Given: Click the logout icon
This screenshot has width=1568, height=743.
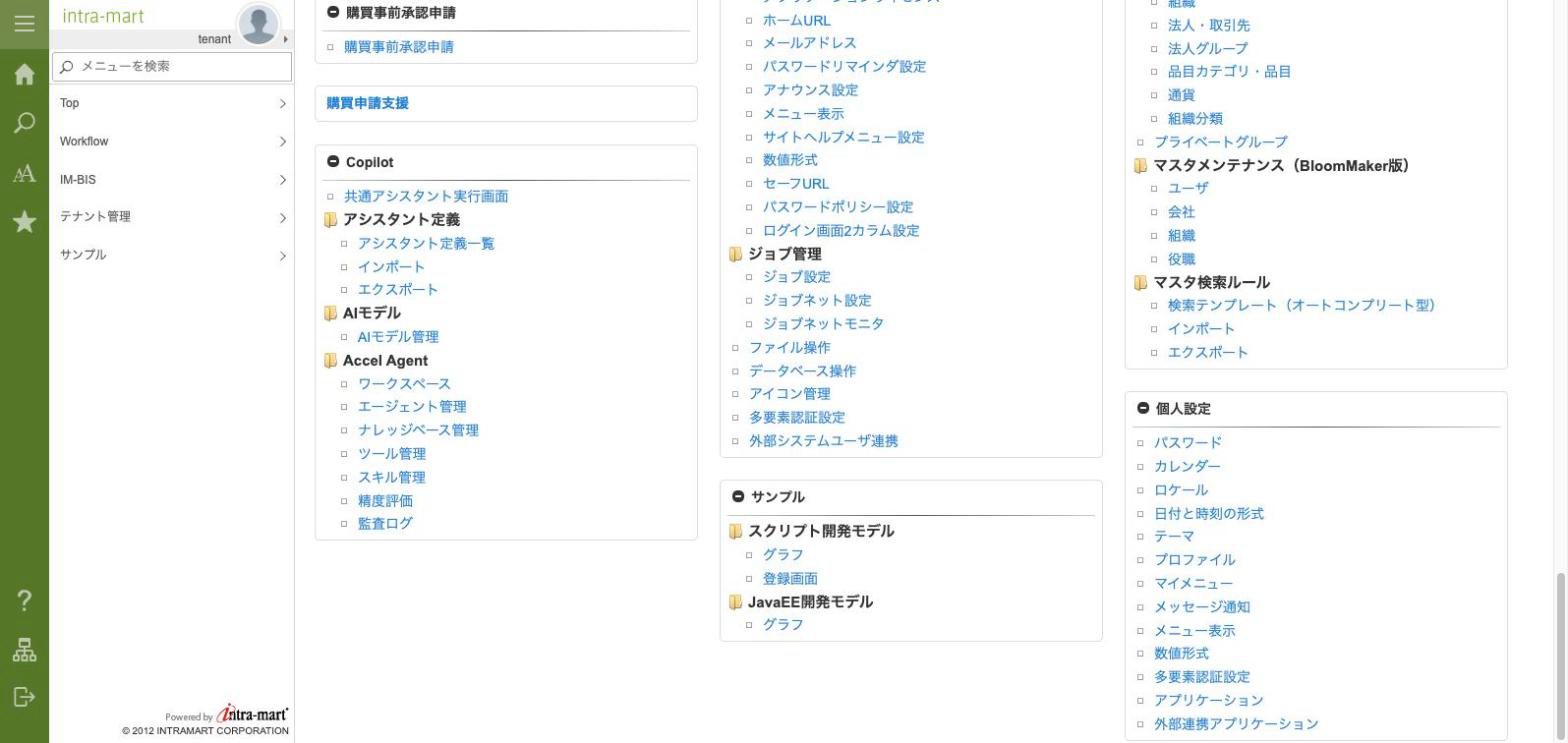Looking at the screenshot, I should click(x=24, y=697).
